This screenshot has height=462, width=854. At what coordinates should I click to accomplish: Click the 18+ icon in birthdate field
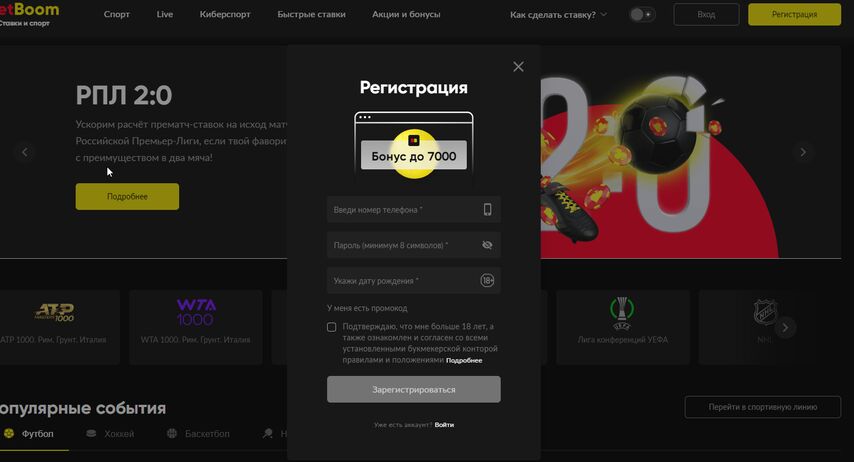click(487, 281)
